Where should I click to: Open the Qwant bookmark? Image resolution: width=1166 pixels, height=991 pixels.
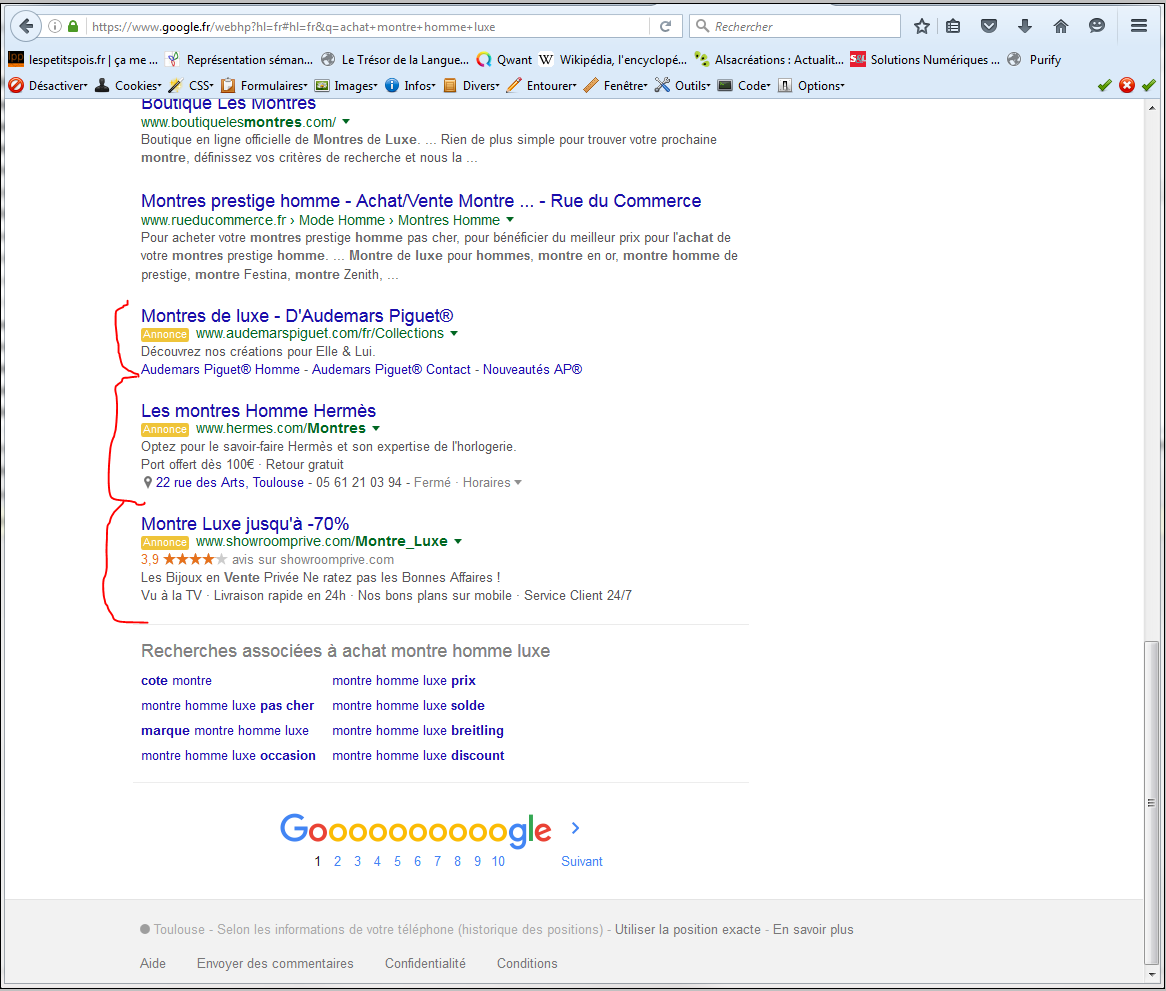click(504, 59)
